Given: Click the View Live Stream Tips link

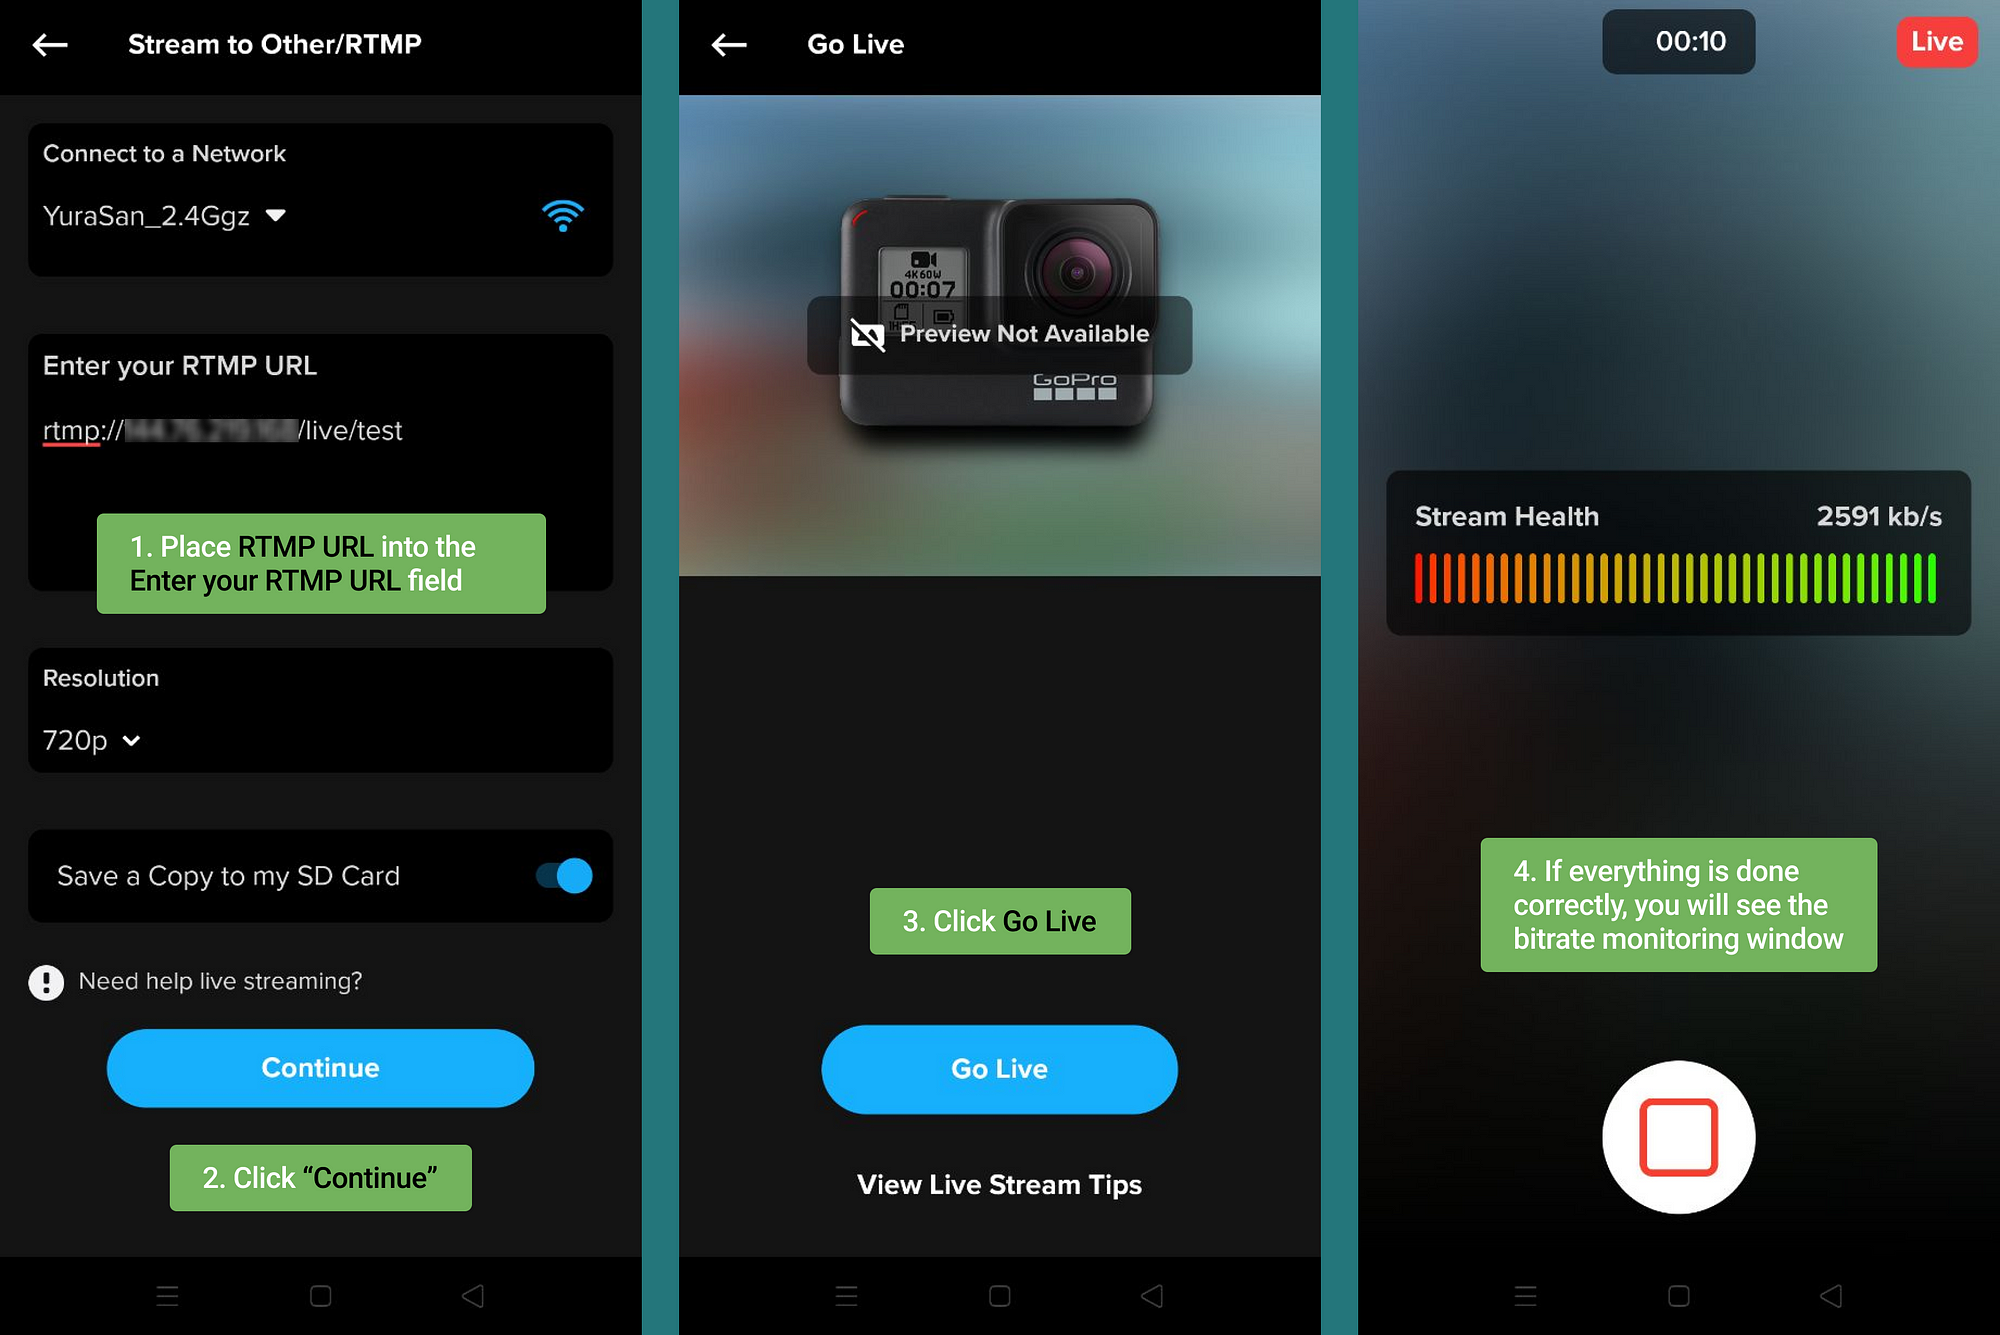Looking at the screenshot, I should [999, 1183].
